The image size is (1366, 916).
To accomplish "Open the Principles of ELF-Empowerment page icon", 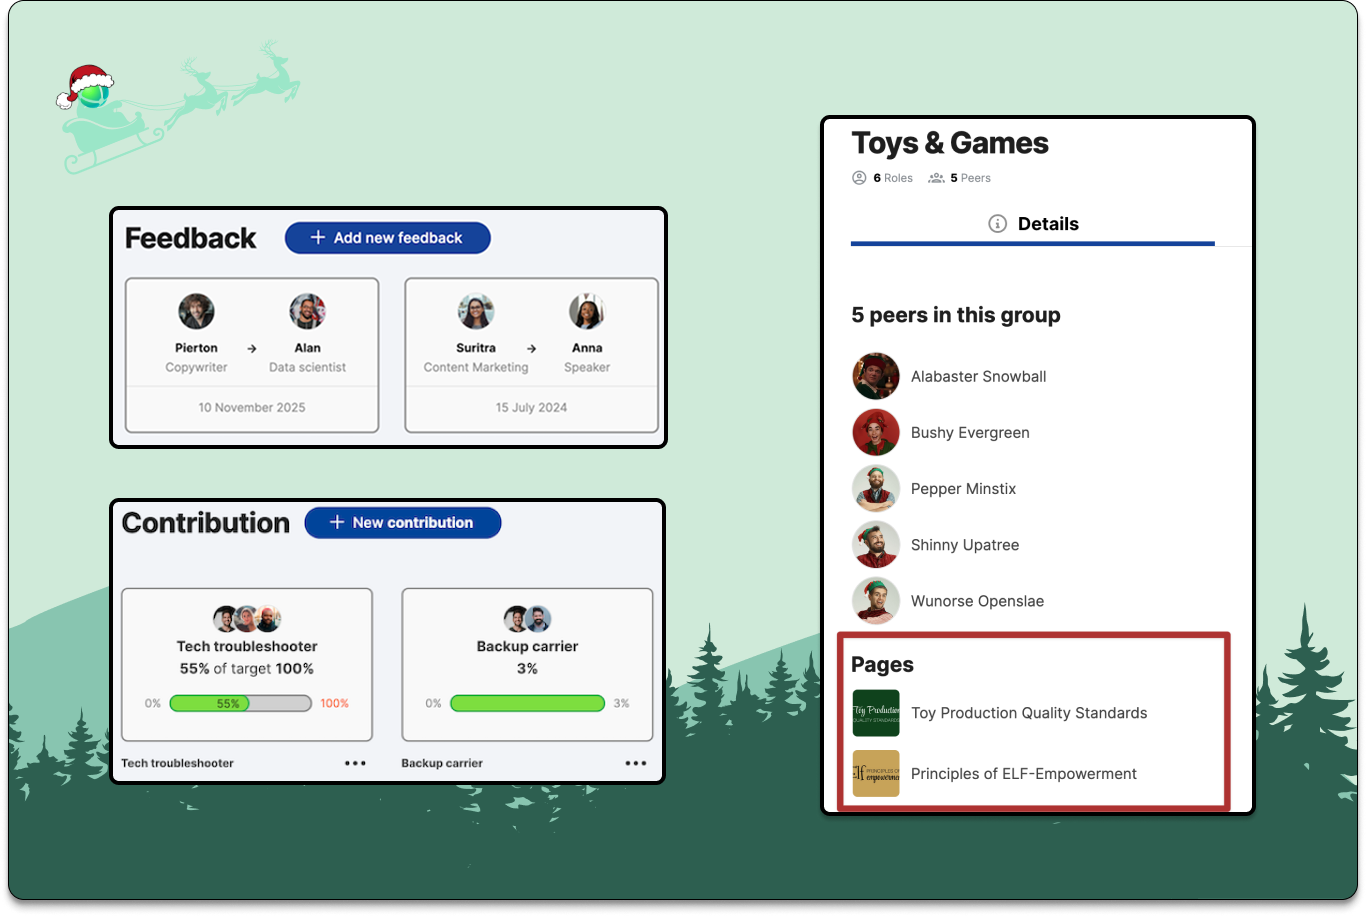I will click(x=875, y=773).
